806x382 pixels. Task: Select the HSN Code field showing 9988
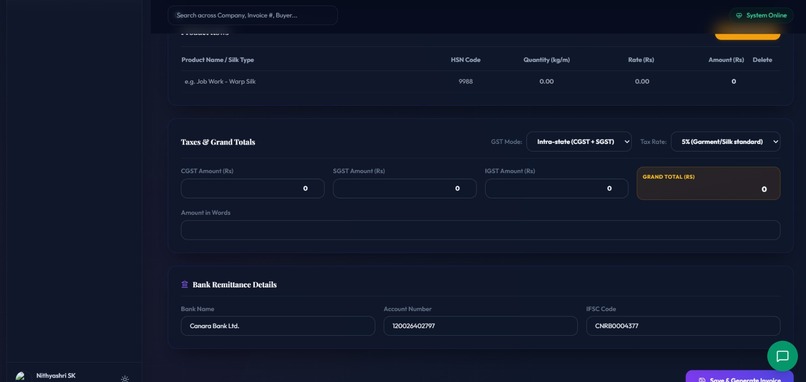click(466, 81)
